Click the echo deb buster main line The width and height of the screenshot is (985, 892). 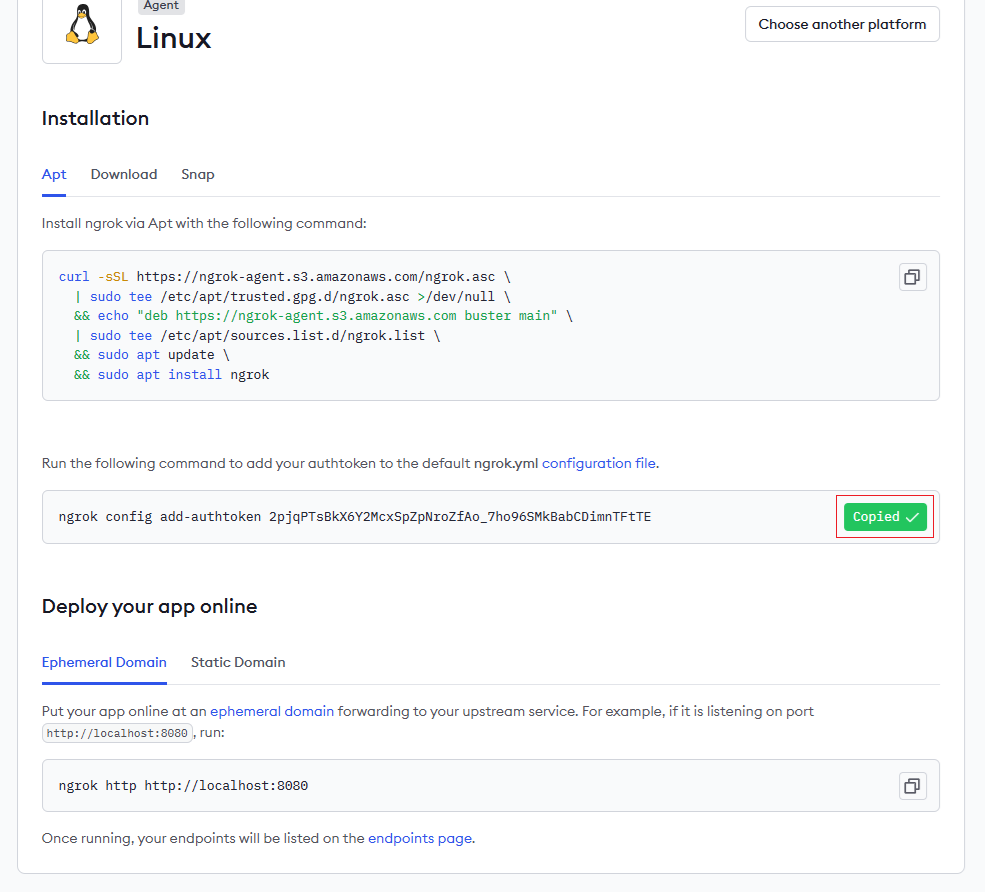coord(323,316)
